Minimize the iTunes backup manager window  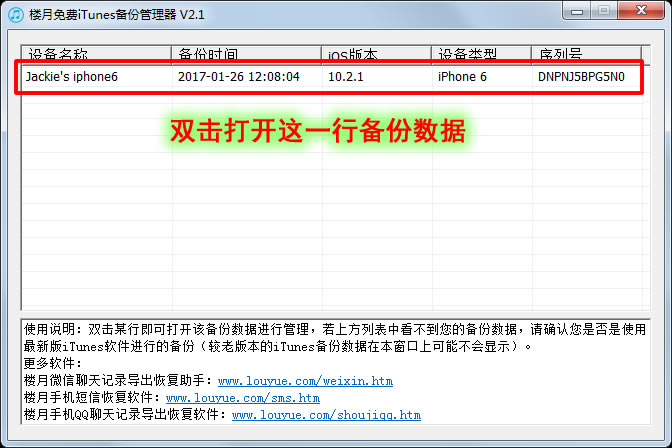point(577,11)
